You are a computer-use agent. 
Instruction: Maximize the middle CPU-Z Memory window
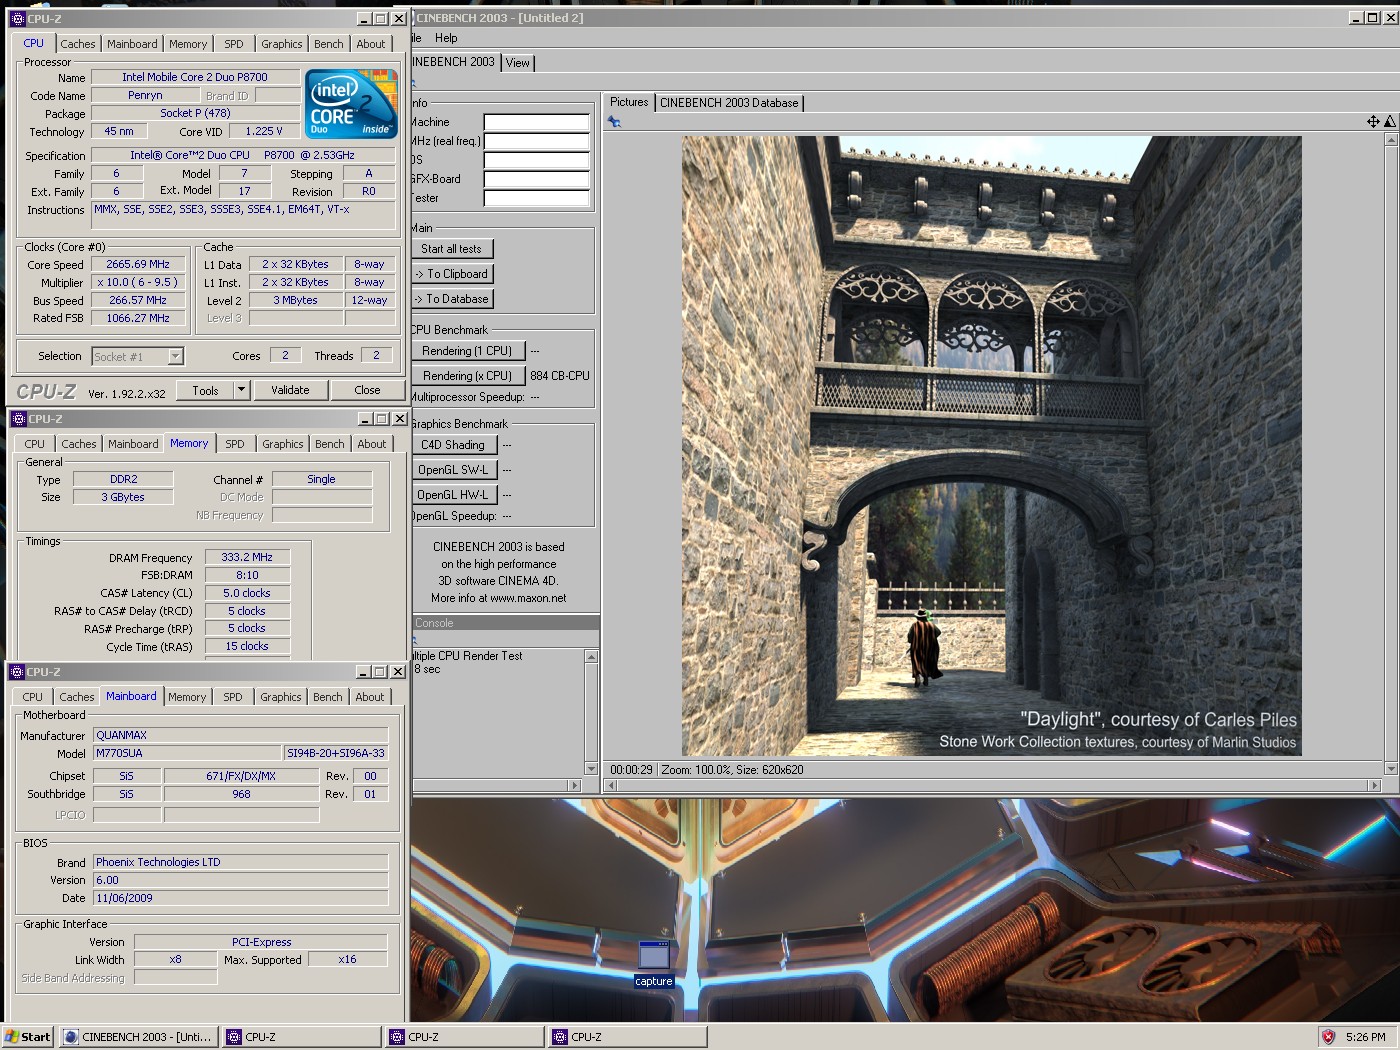[382, 419]
